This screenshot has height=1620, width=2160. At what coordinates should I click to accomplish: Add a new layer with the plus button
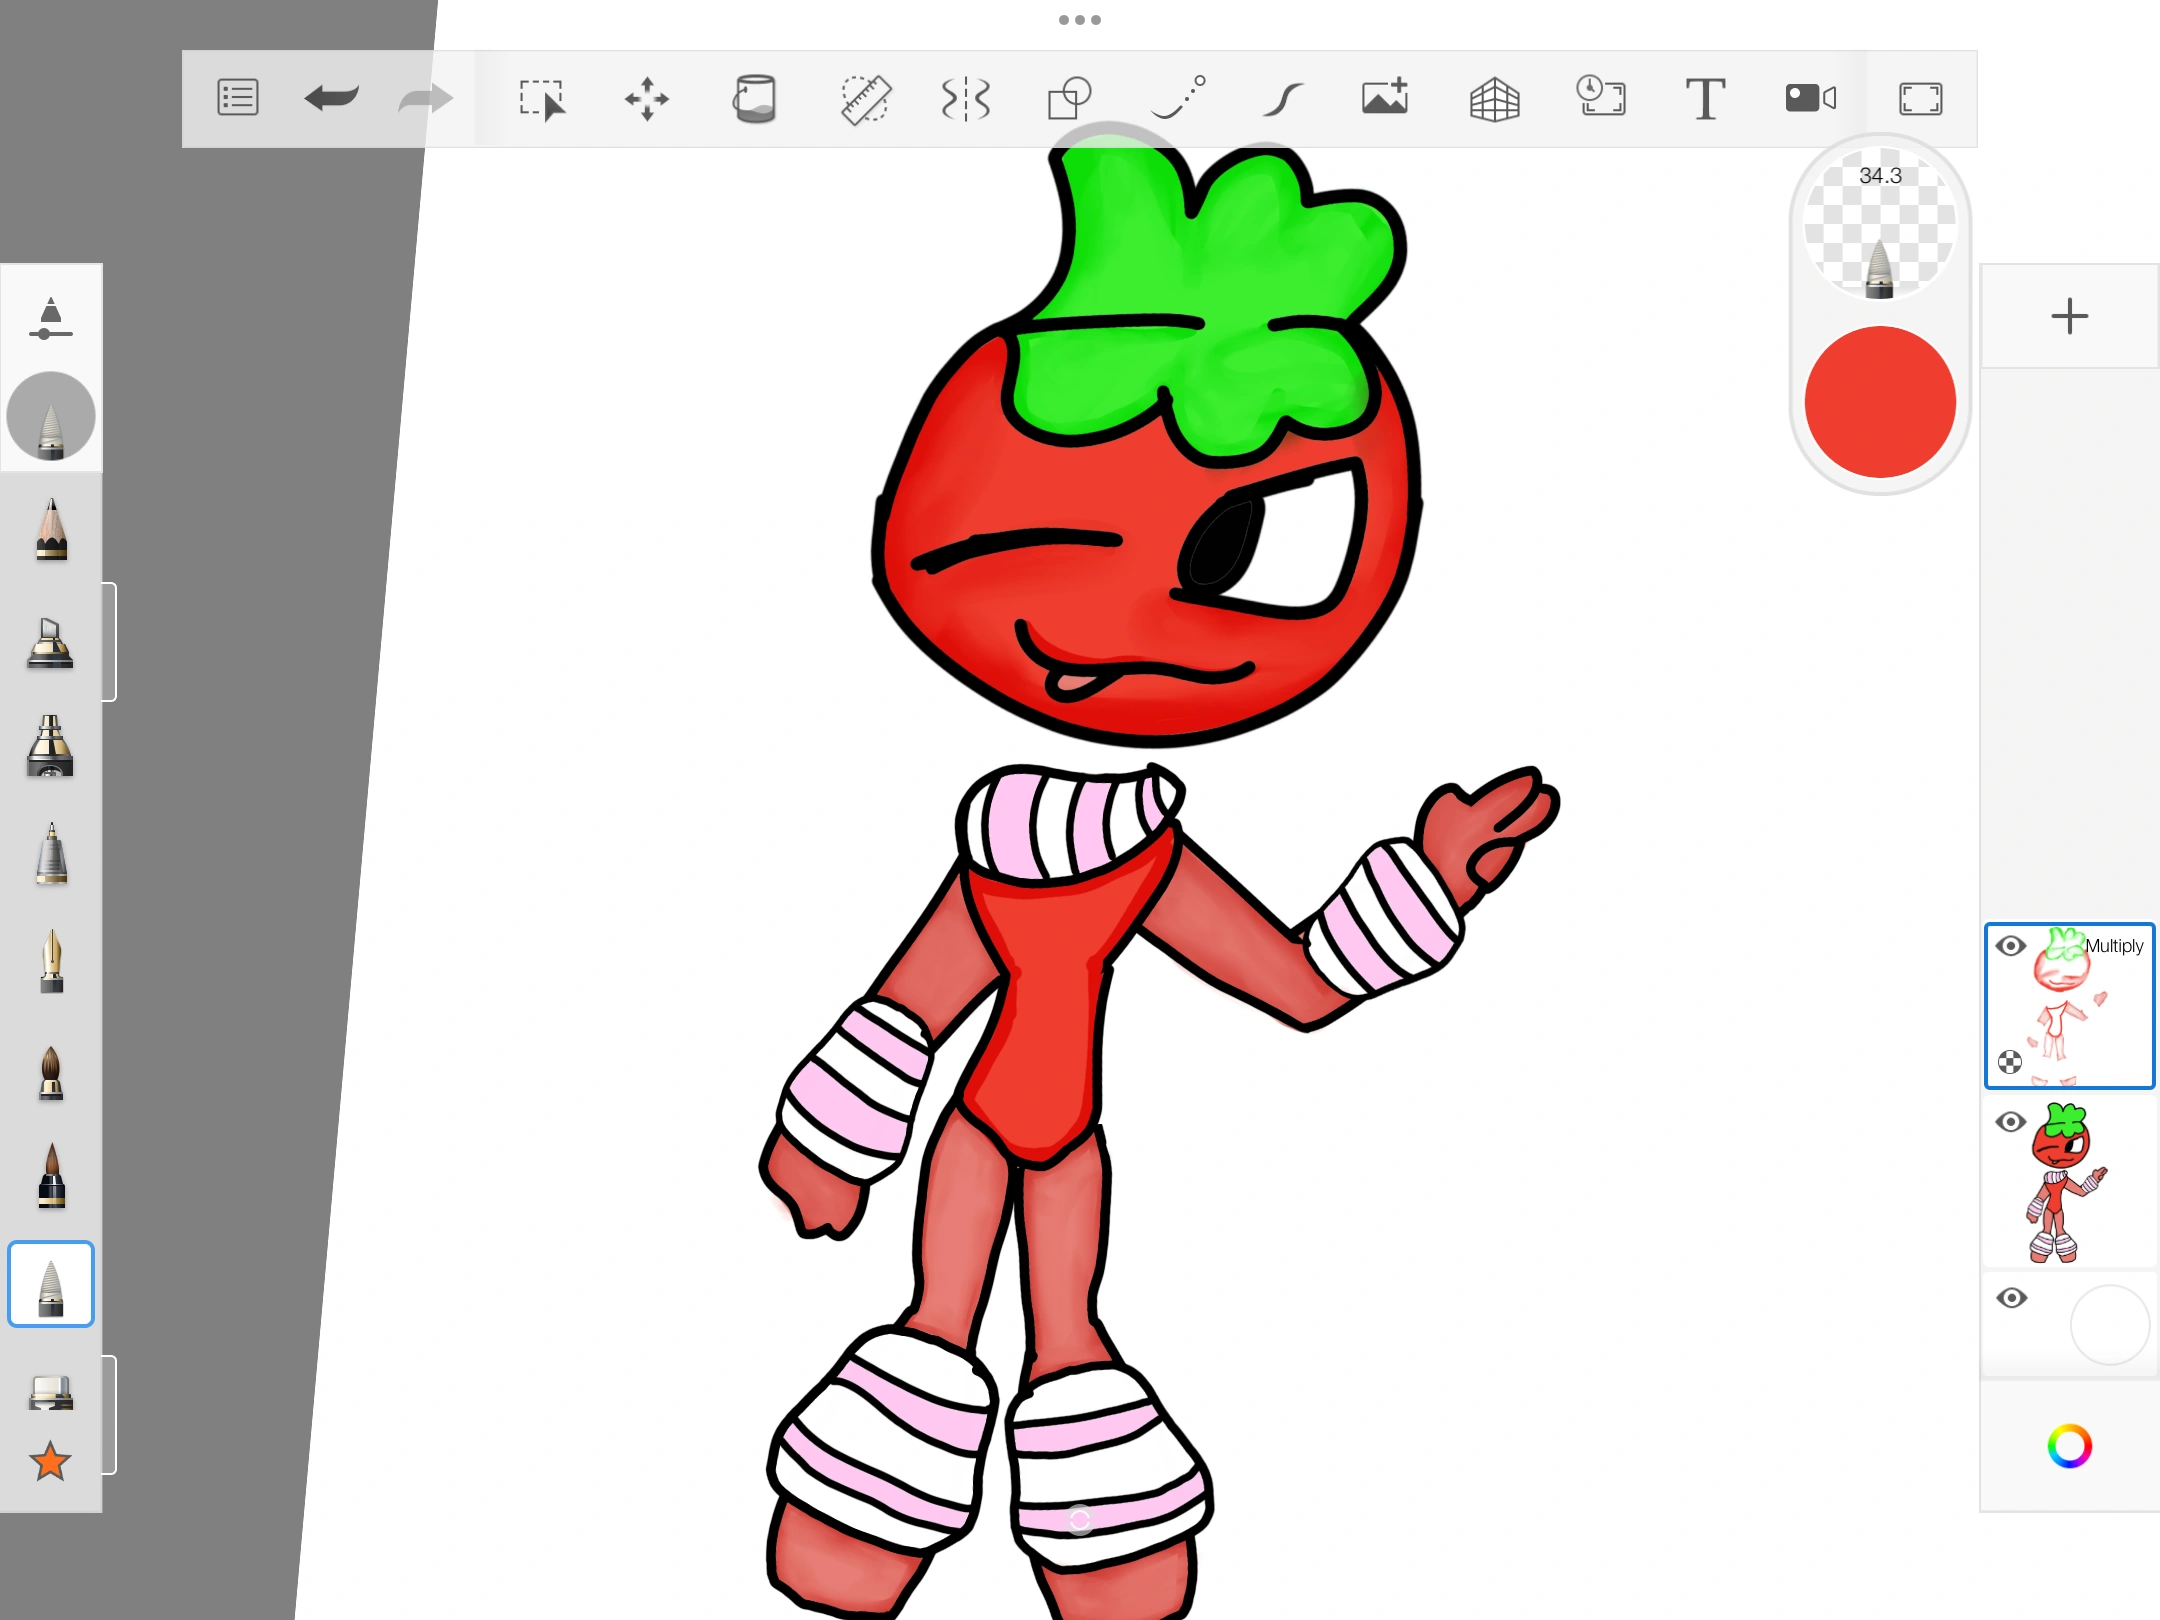2069,317
